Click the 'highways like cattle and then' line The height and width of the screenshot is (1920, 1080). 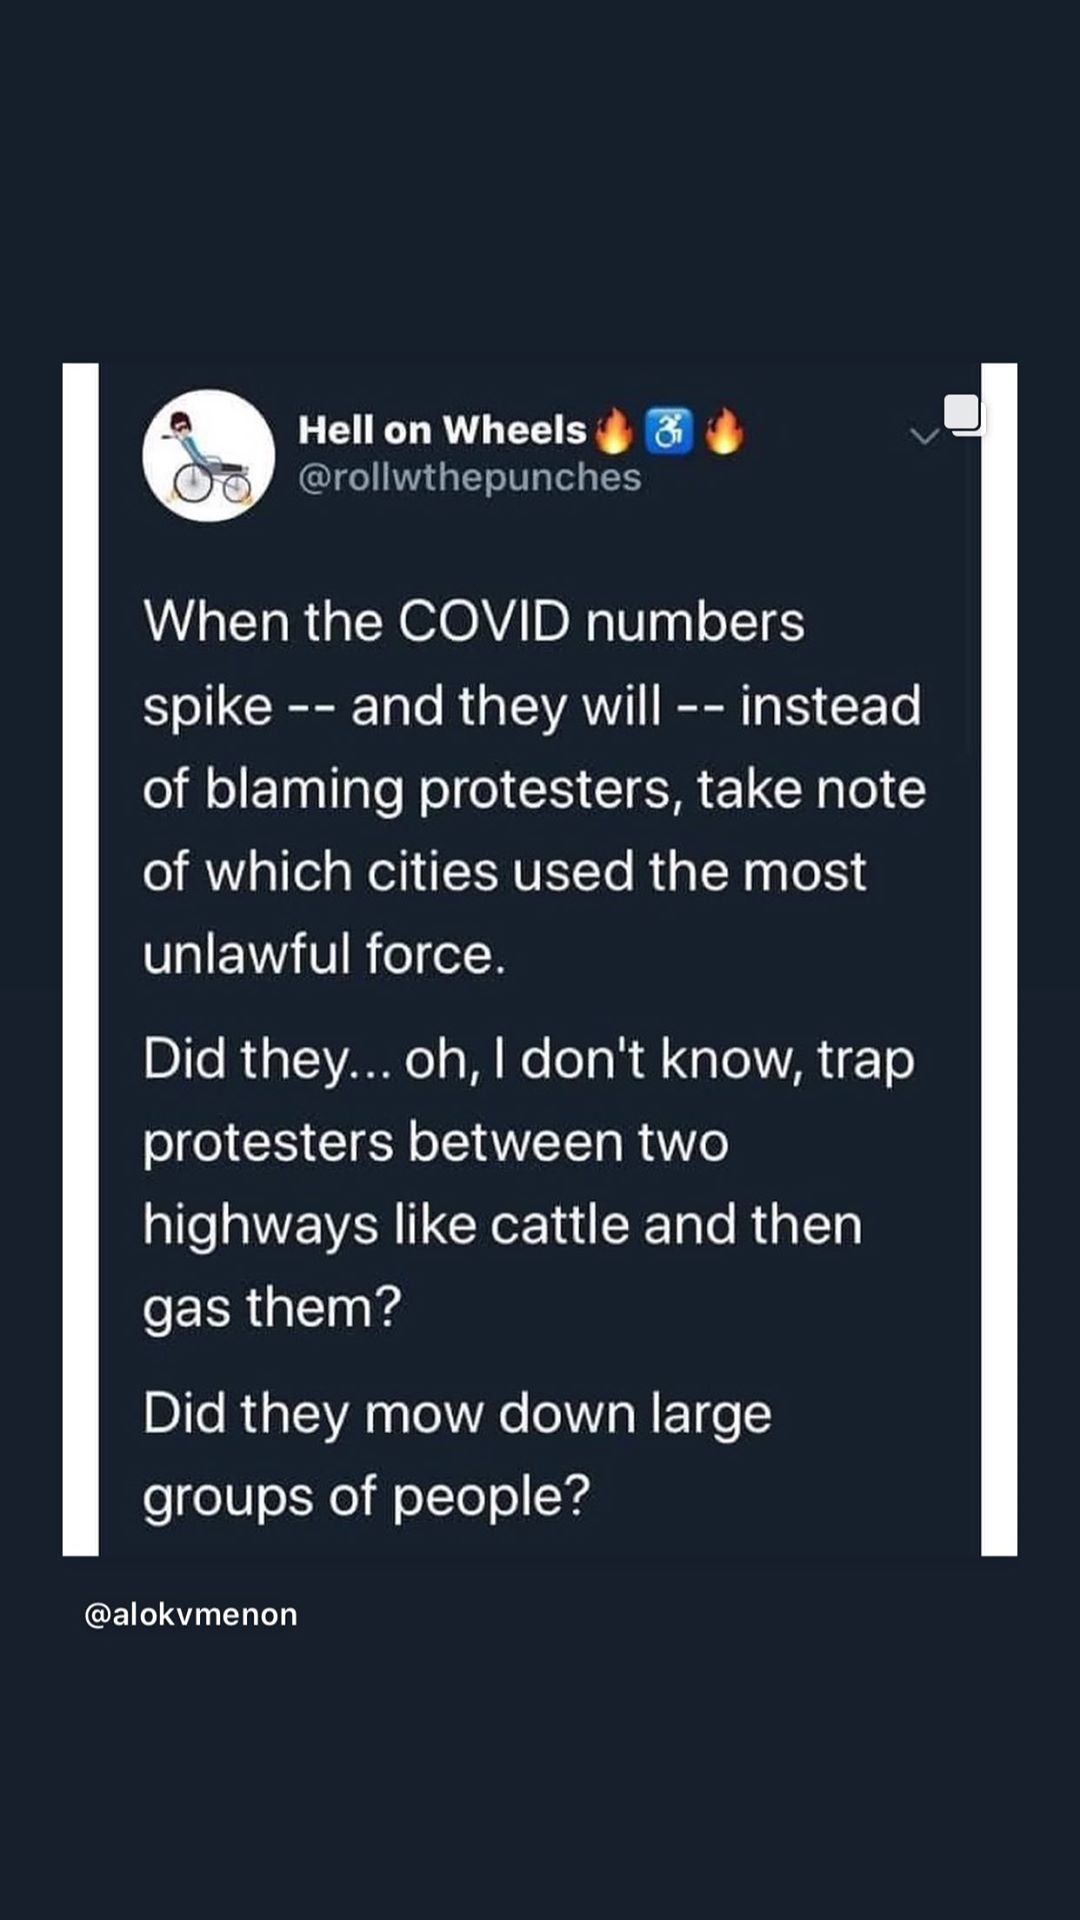point(502,1225)
